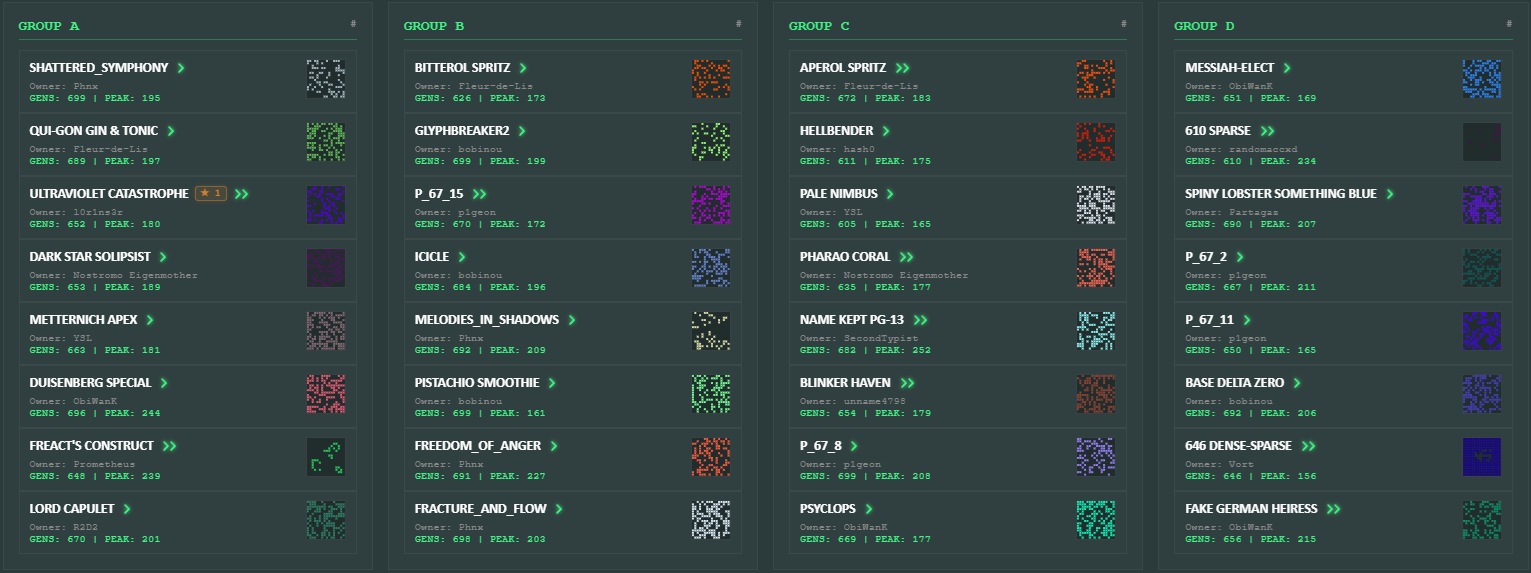Click the double chevron next to PHARAO CORAL

(x=906, y=257)
